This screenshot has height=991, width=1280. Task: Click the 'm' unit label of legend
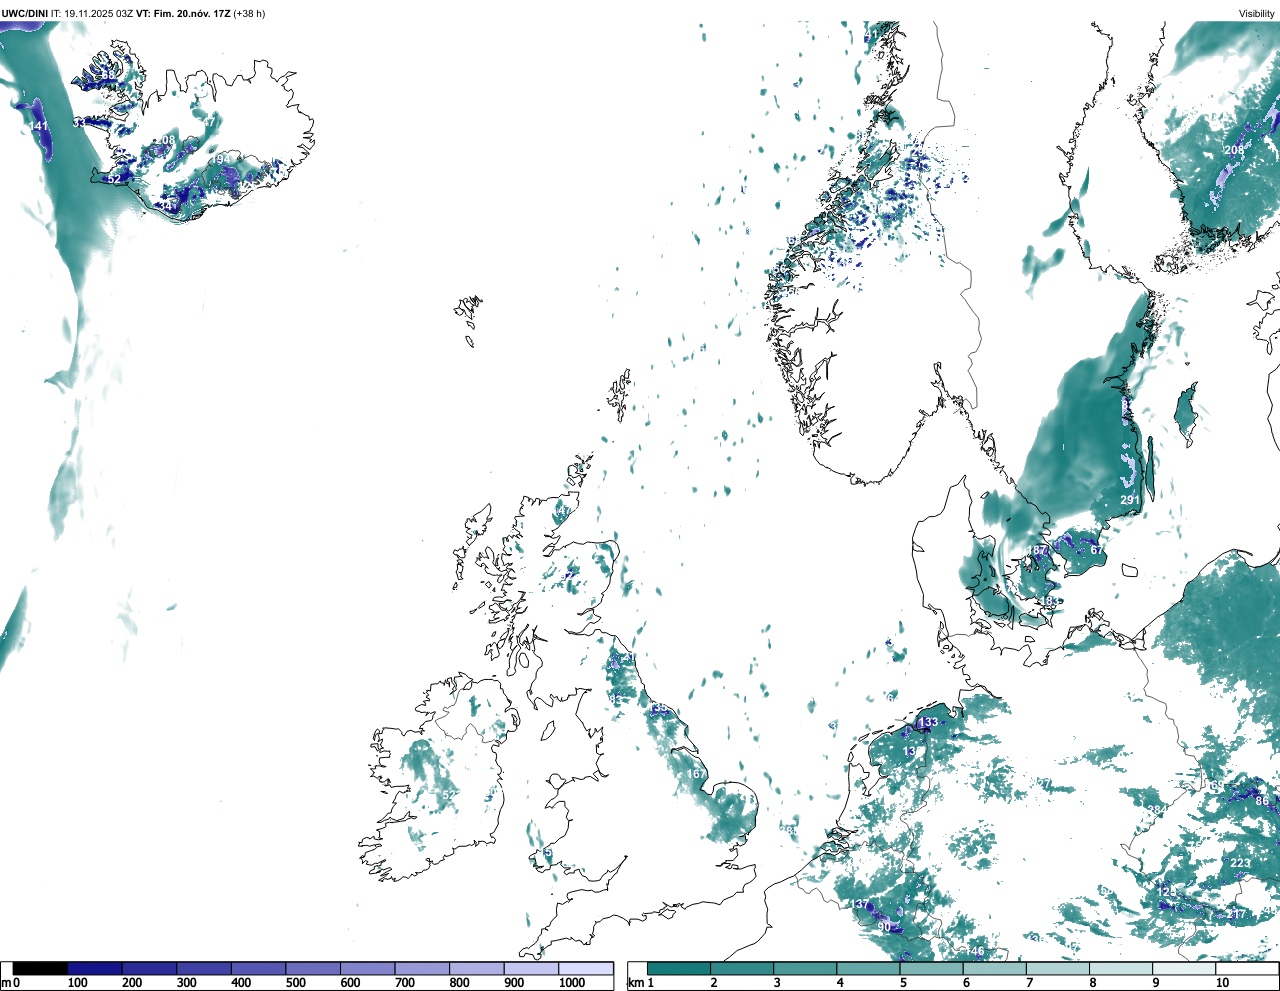(6, 983)
